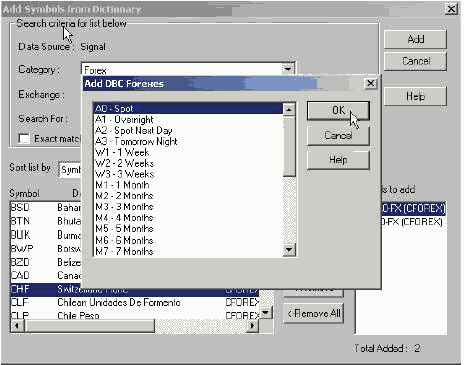Select A2 - Spot Next Day entry
The height and width of the screenshot is (365, 464).
(x=188, y=130)
